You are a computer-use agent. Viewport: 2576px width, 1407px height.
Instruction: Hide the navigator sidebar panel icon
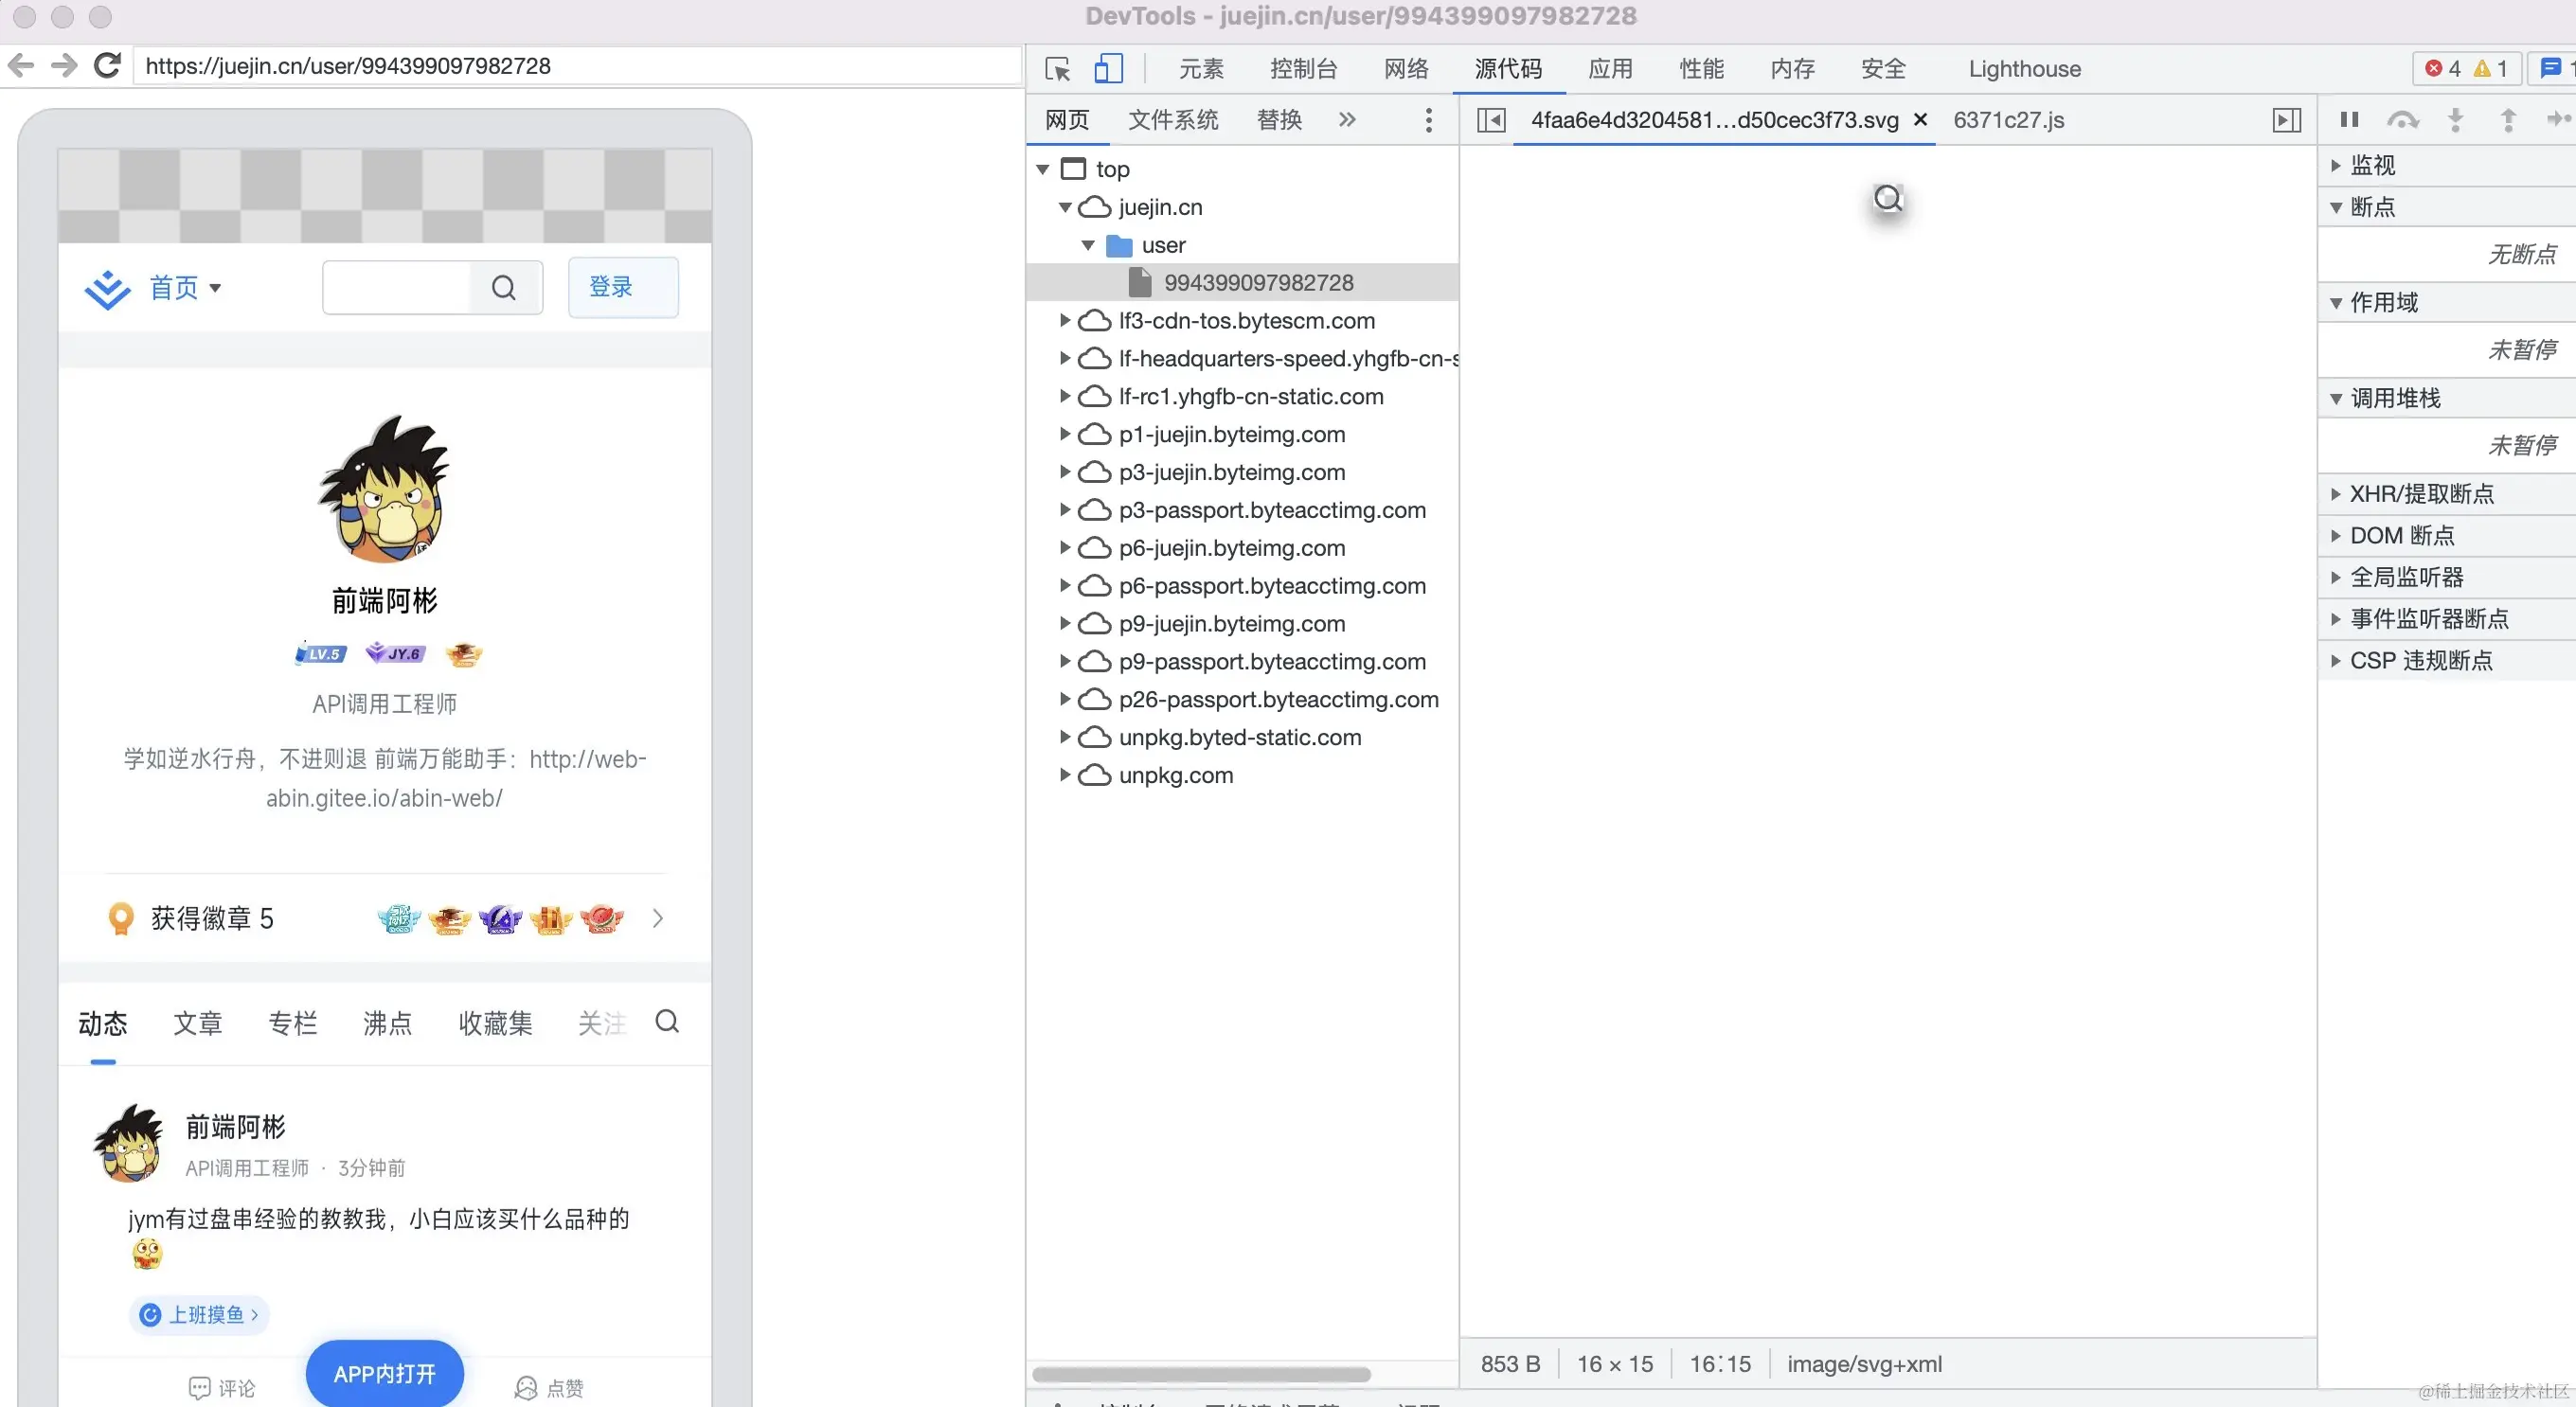pos(1491,120)
